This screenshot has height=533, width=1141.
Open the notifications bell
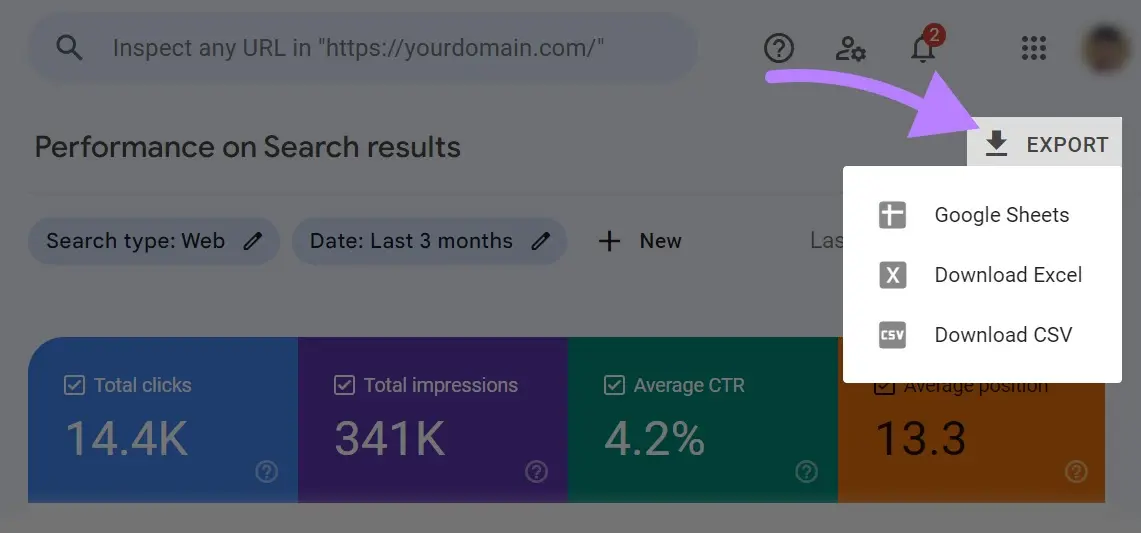[923, 47]
